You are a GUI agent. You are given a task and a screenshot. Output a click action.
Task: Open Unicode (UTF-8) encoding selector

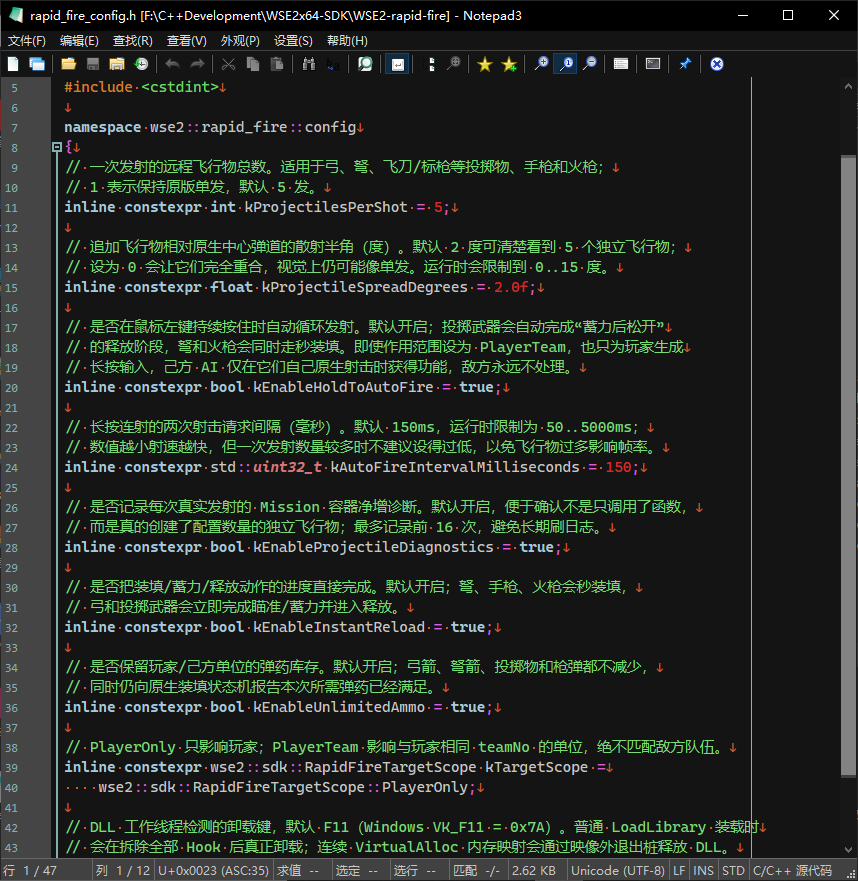[x=618, y=870]
